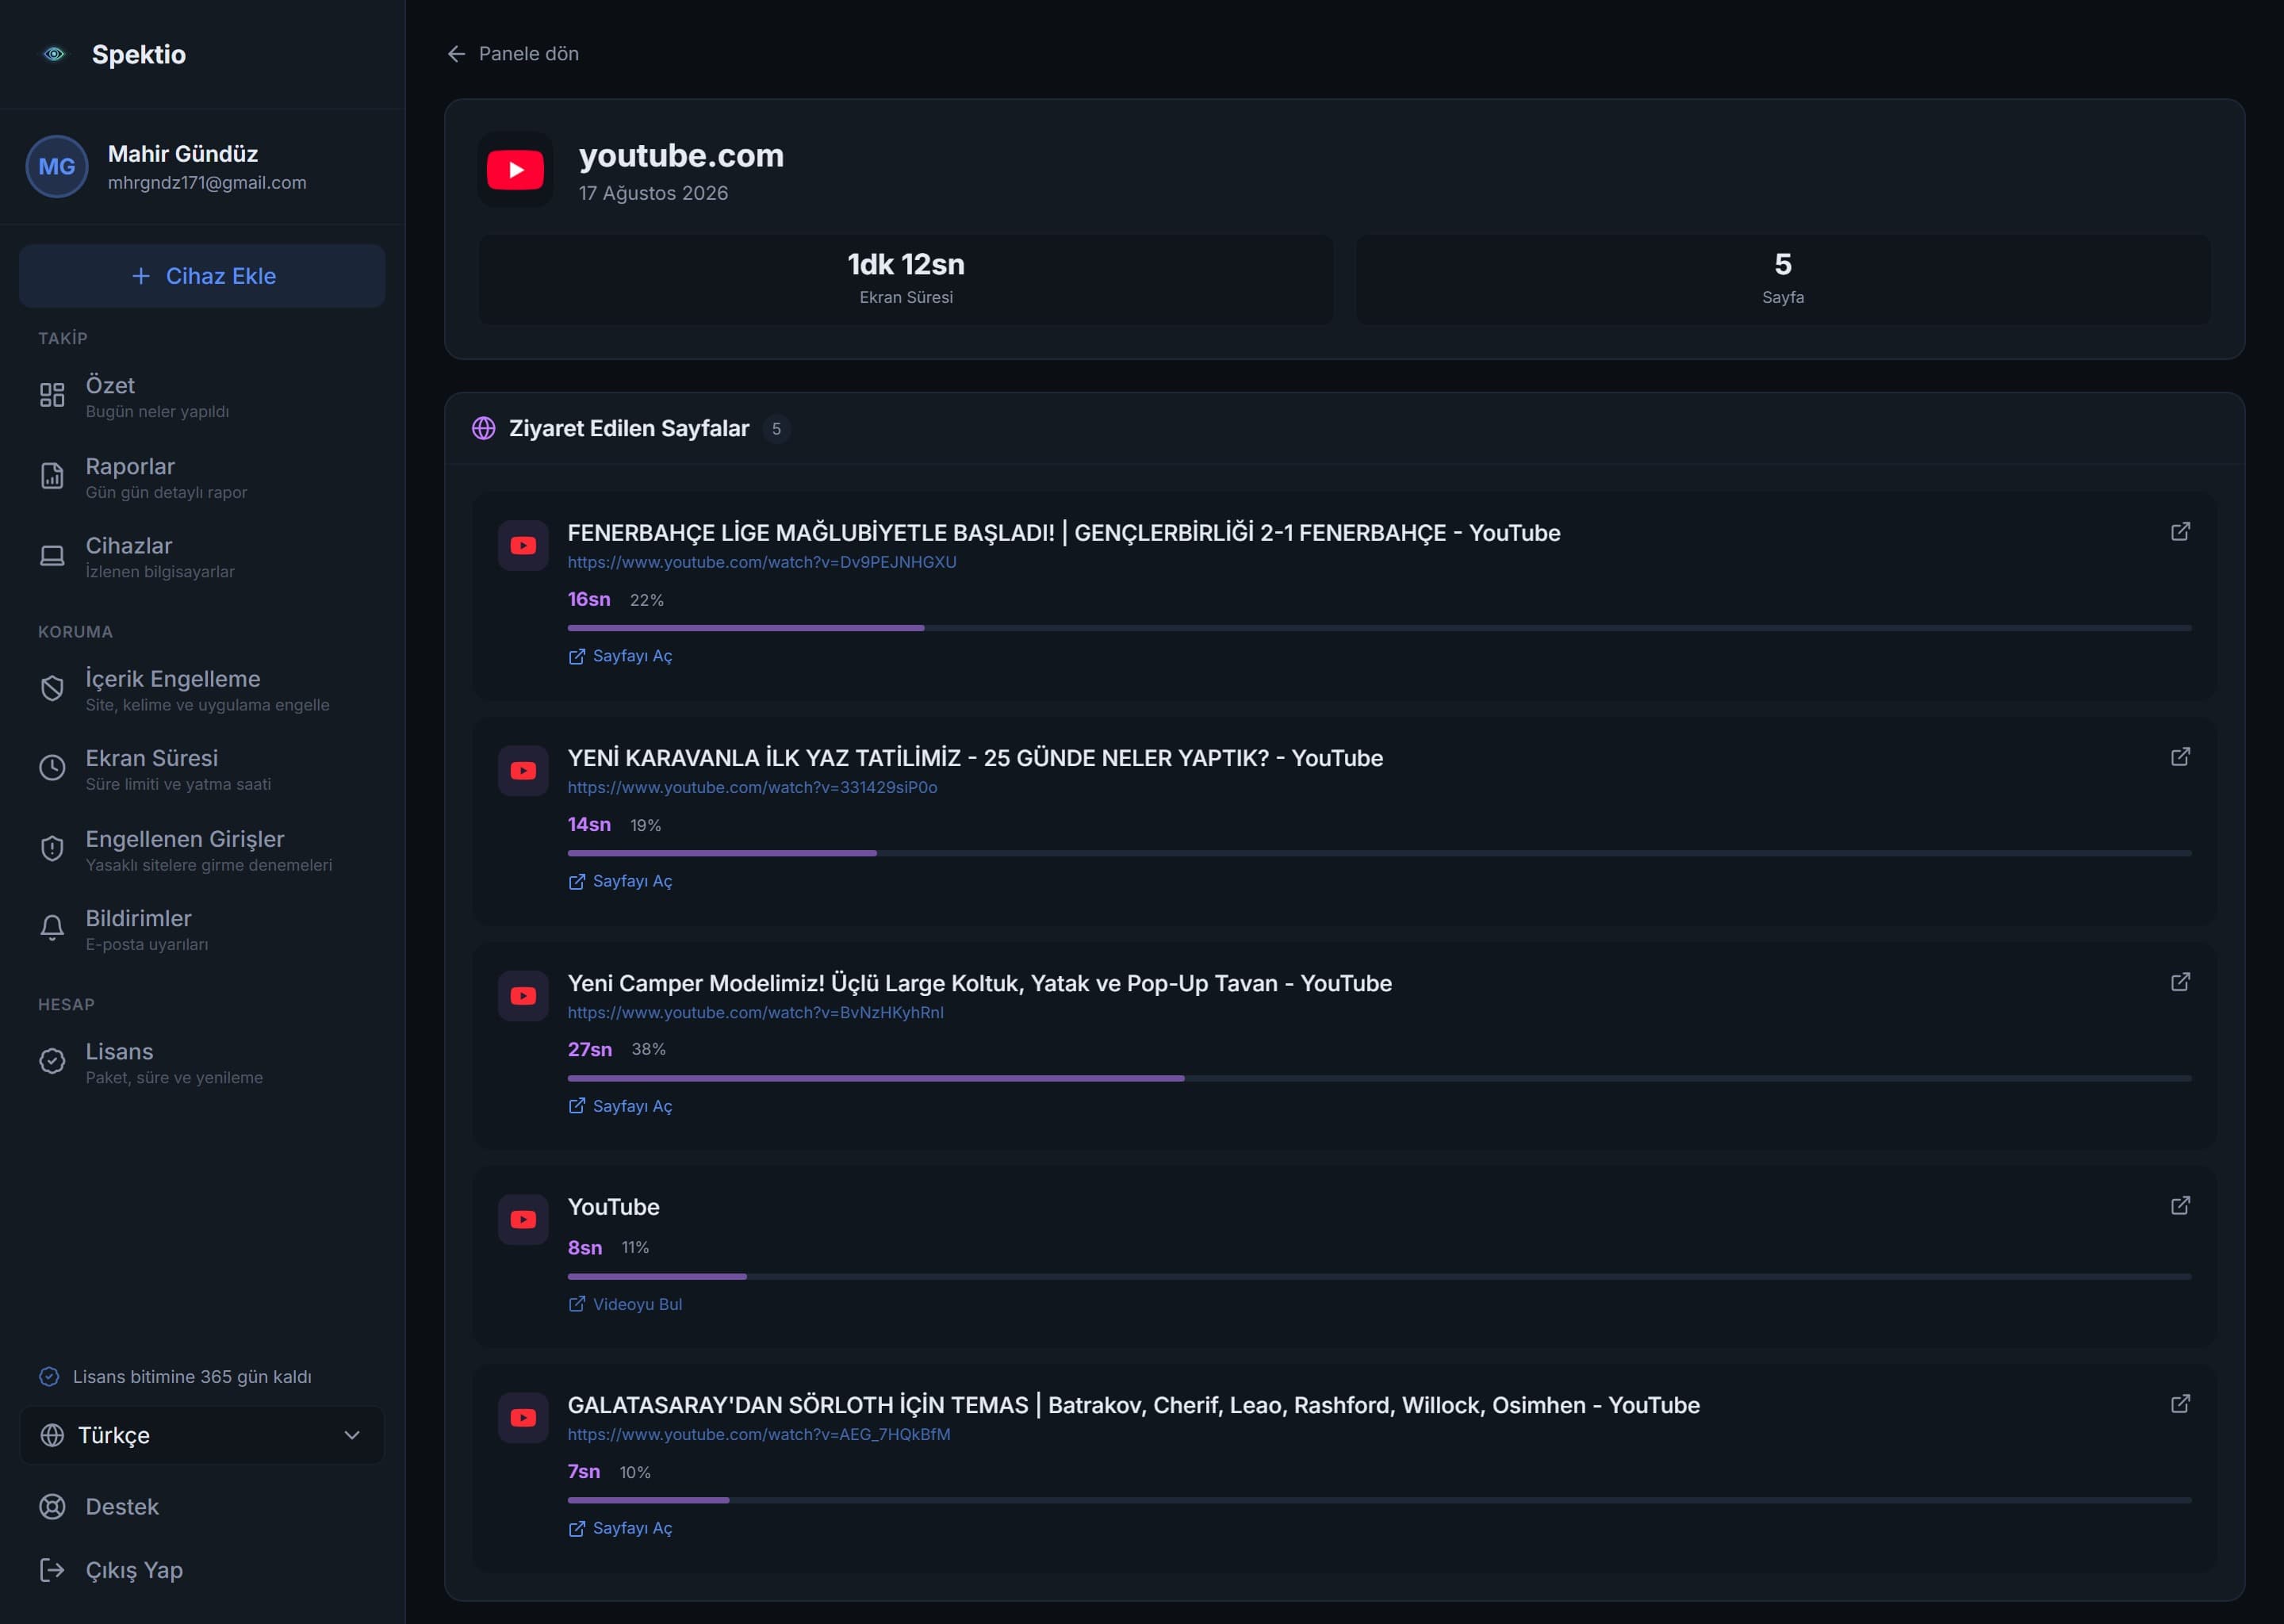2284x1624 pixels.
Task: Click Destek in the sidebar
Action: pos(202,1507)
